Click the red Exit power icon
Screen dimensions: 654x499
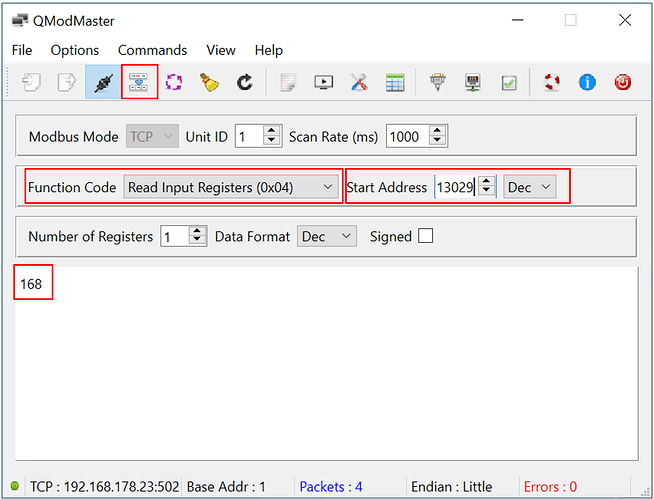point(623,82)
